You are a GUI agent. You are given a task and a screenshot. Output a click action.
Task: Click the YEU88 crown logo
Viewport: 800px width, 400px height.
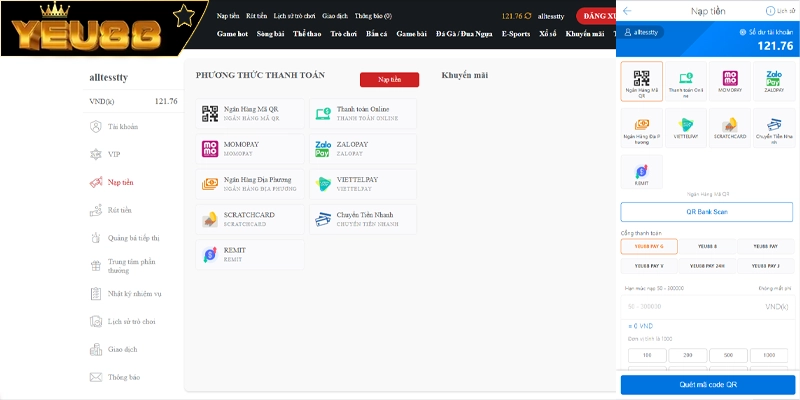point(87,29)
